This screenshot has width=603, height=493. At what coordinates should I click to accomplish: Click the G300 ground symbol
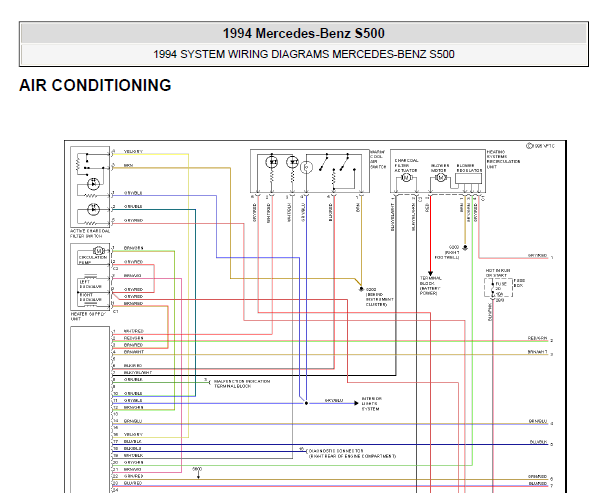(x=465, y=248)
